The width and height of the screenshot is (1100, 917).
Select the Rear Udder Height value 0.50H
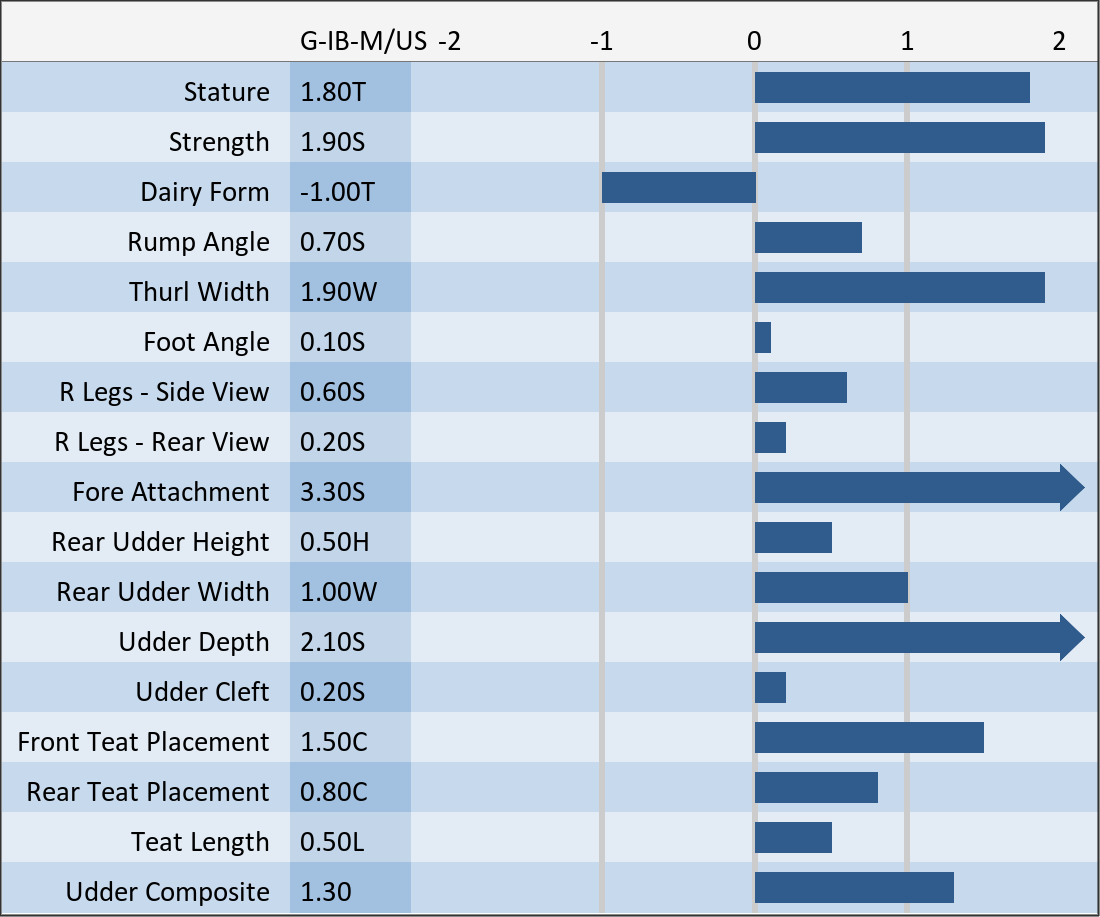(334, 542)
